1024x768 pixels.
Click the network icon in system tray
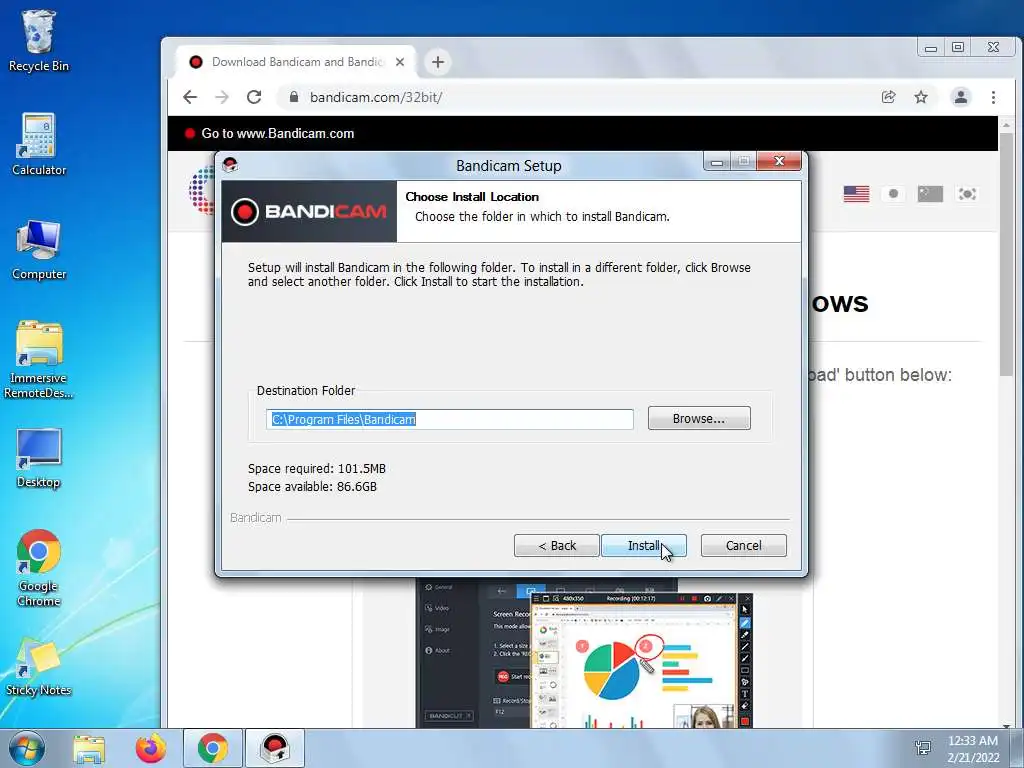923,748
